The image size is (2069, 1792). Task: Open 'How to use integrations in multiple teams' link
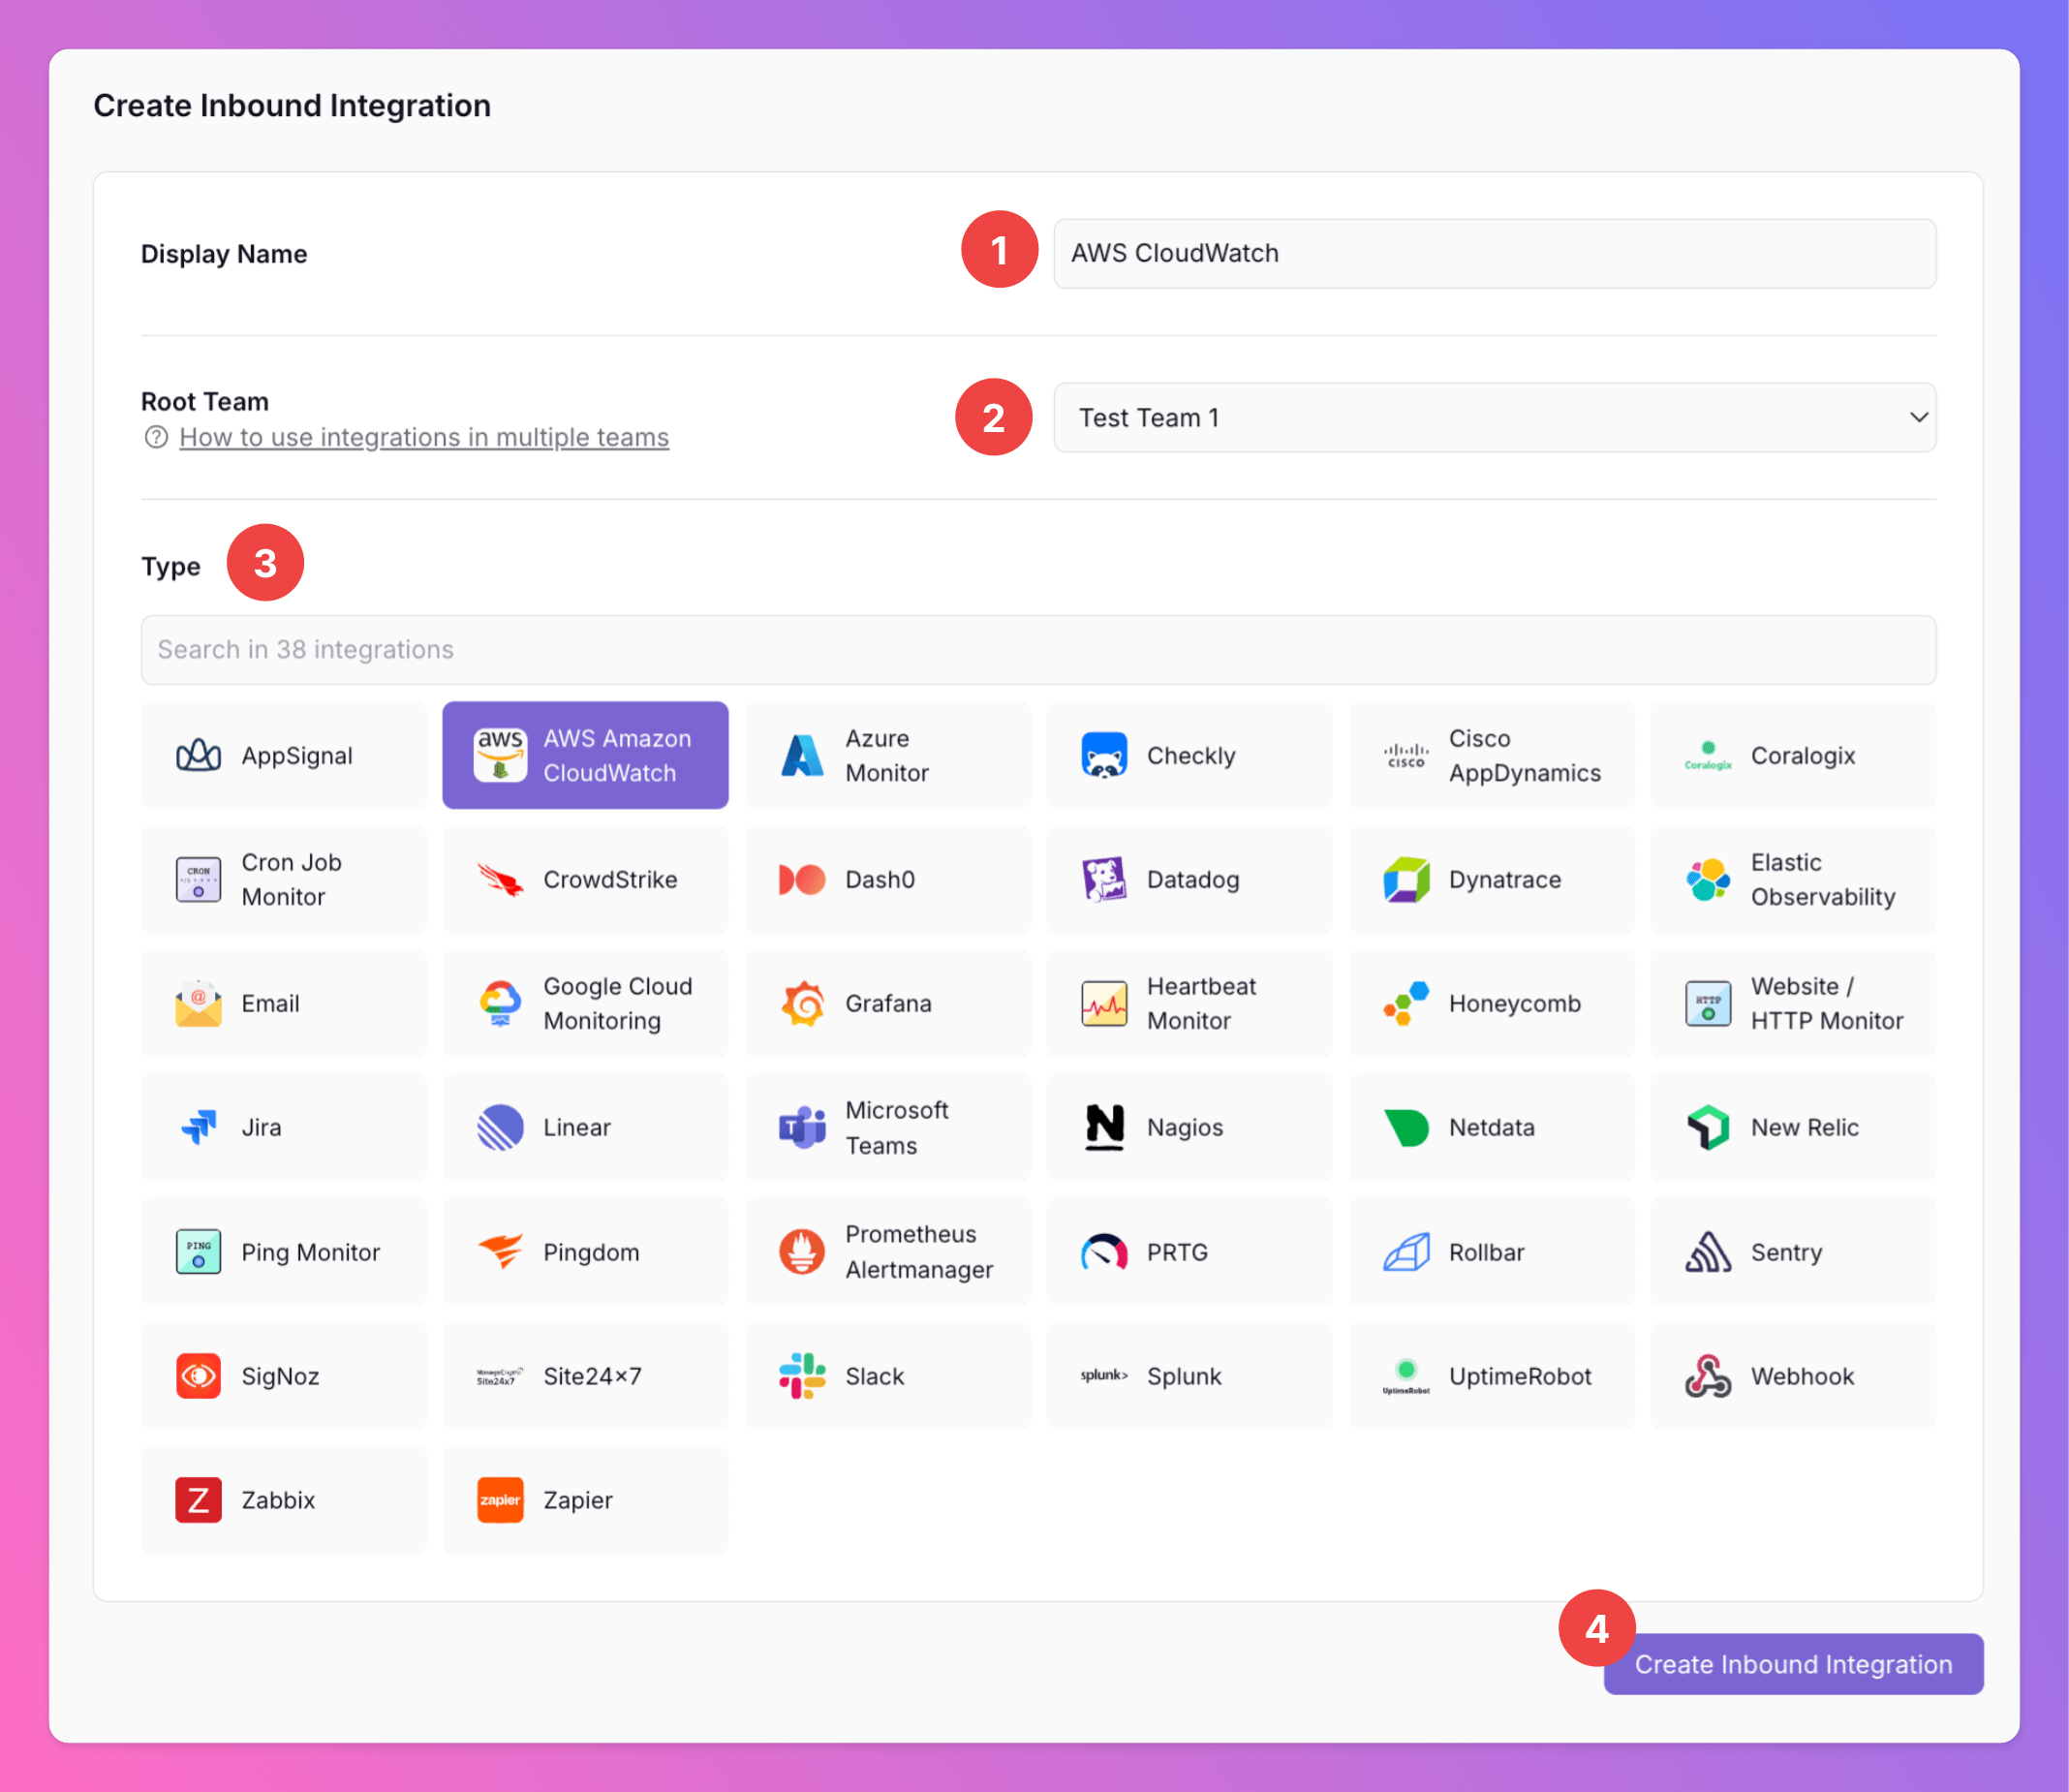click(x=424, y=438)
